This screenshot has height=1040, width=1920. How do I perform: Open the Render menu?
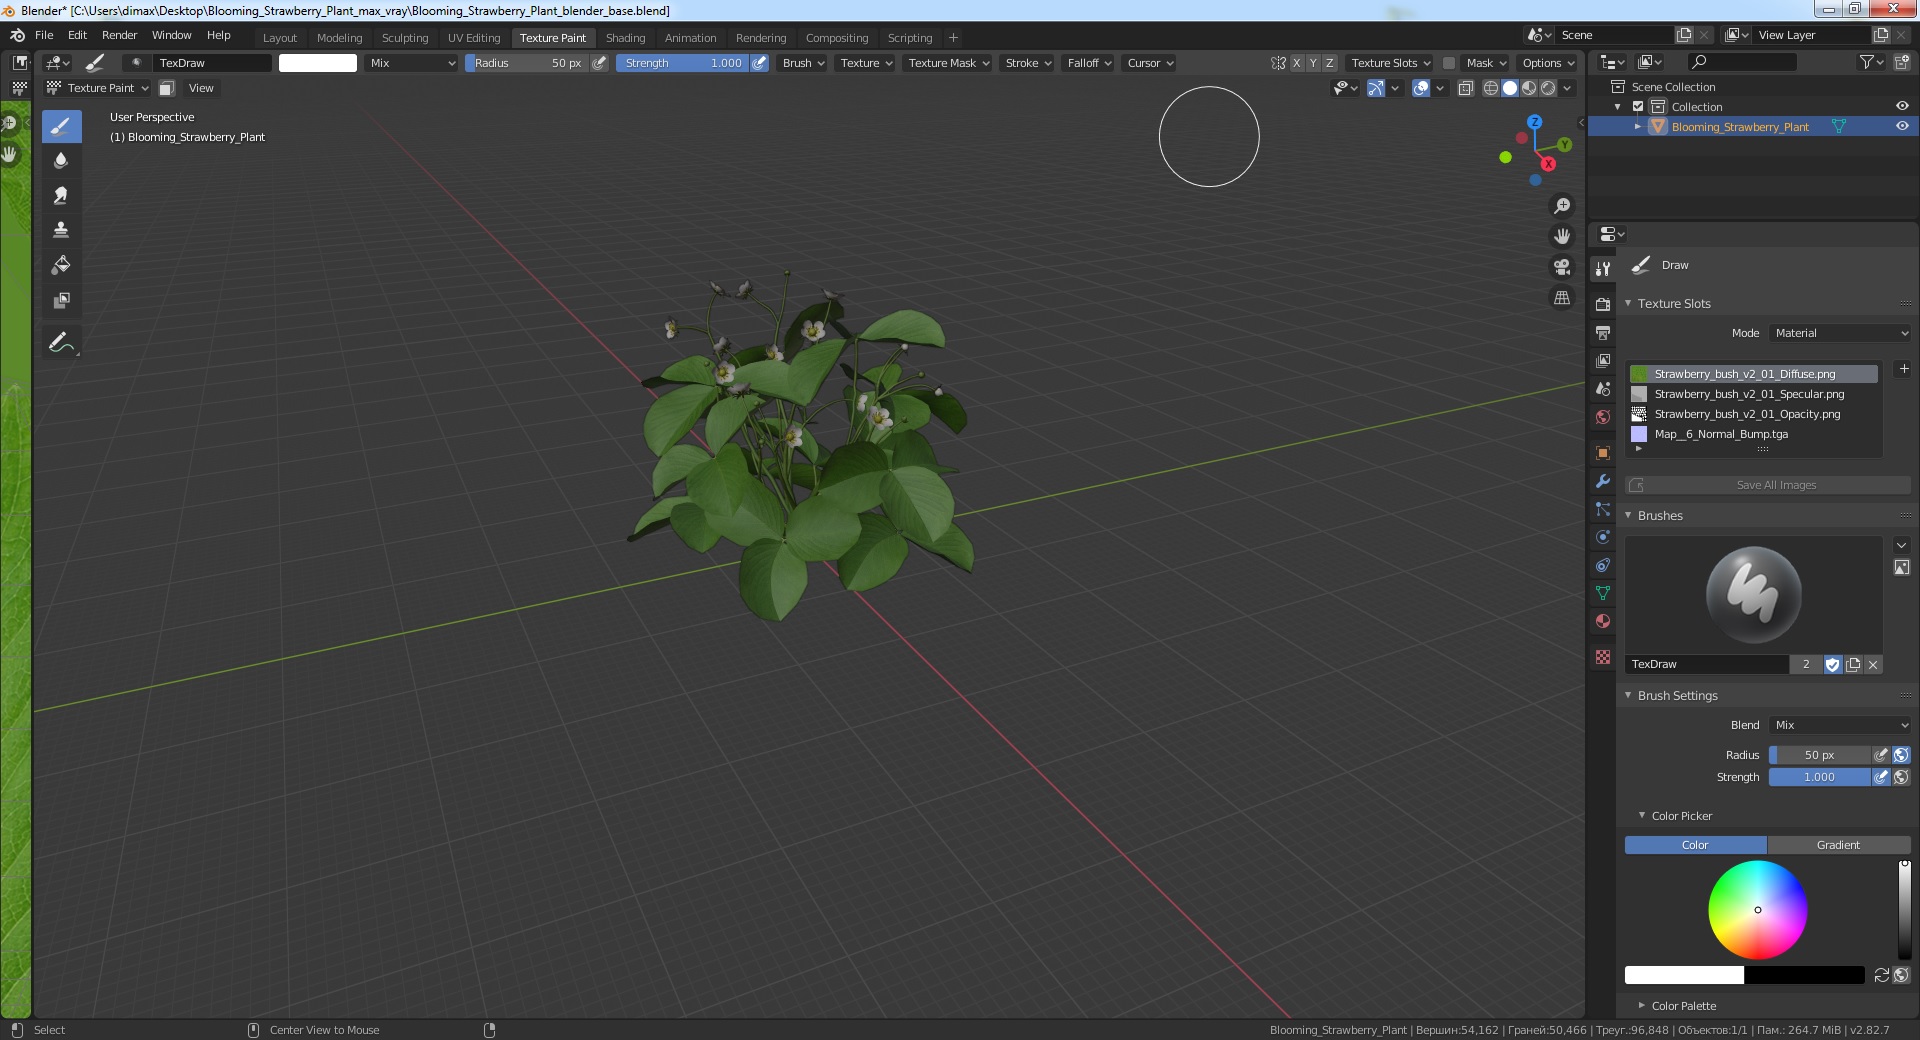tap(119, 35)
